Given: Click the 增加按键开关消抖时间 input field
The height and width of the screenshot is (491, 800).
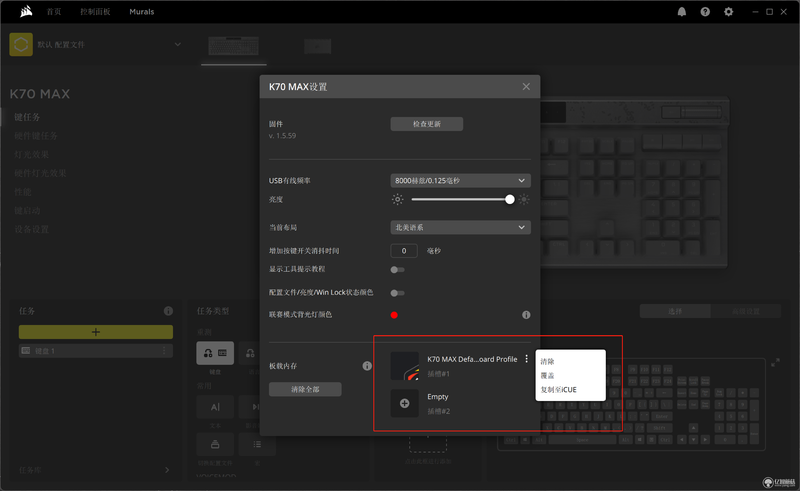Looking at the screenshot, I should click(404, 251).
